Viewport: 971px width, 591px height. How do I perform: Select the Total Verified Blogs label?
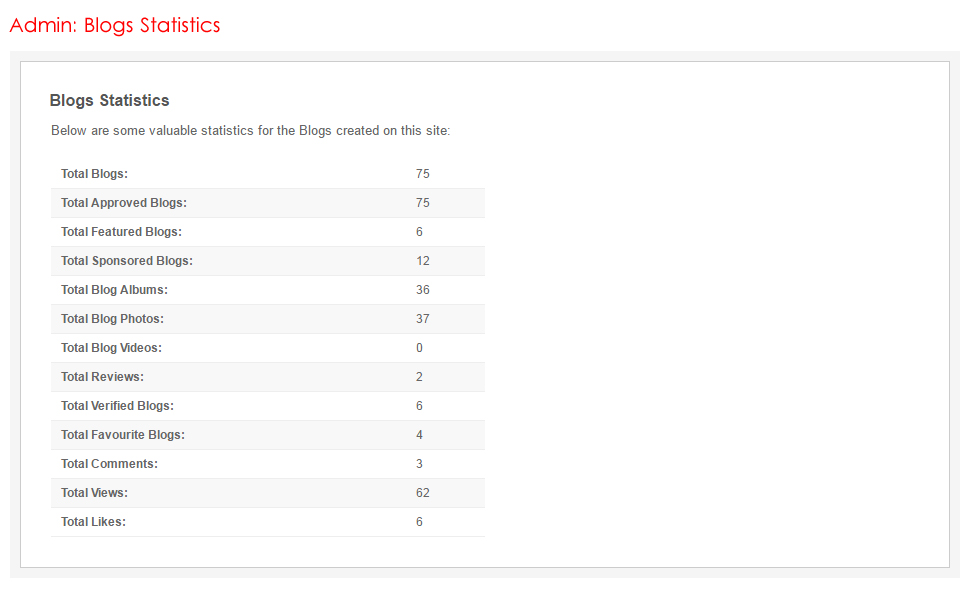[117, 406]
